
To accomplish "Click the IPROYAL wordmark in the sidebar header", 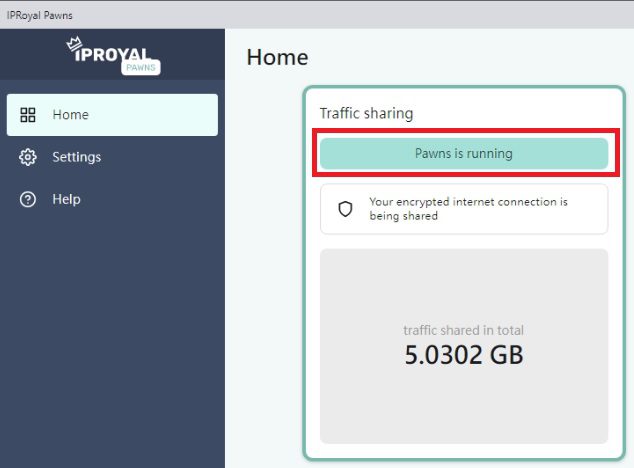I will tap(112, 54).
